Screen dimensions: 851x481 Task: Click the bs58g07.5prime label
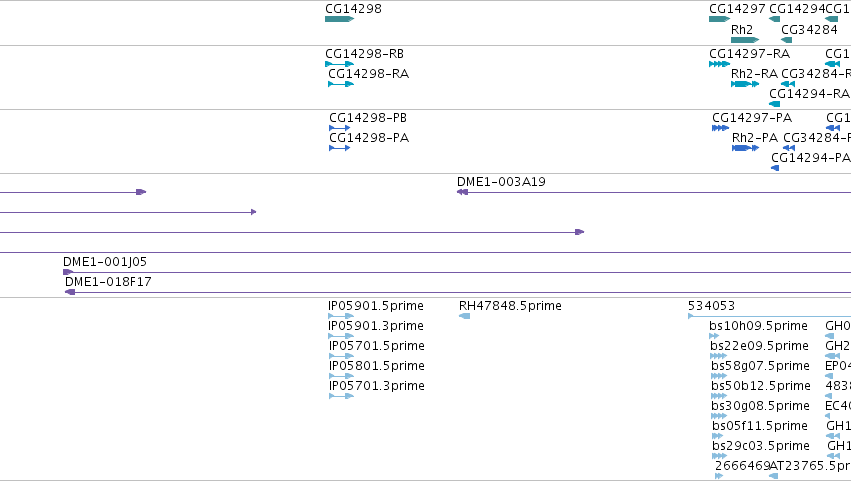760,366
